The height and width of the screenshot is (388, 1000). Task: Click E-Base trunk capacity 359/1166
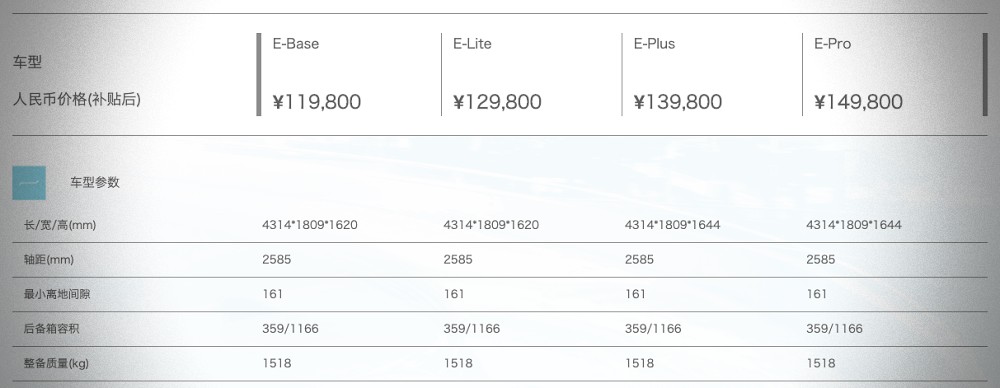coord(290,329)
